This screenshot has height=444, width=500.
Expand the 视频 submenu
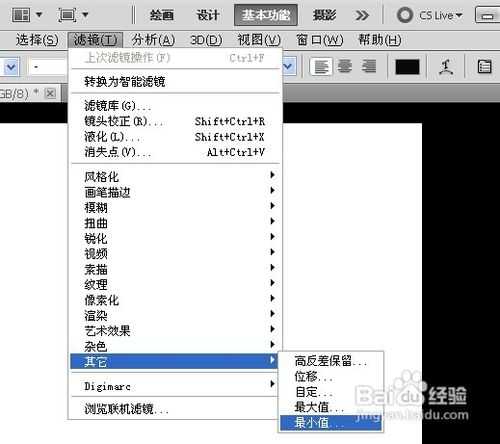click(176, 253)
